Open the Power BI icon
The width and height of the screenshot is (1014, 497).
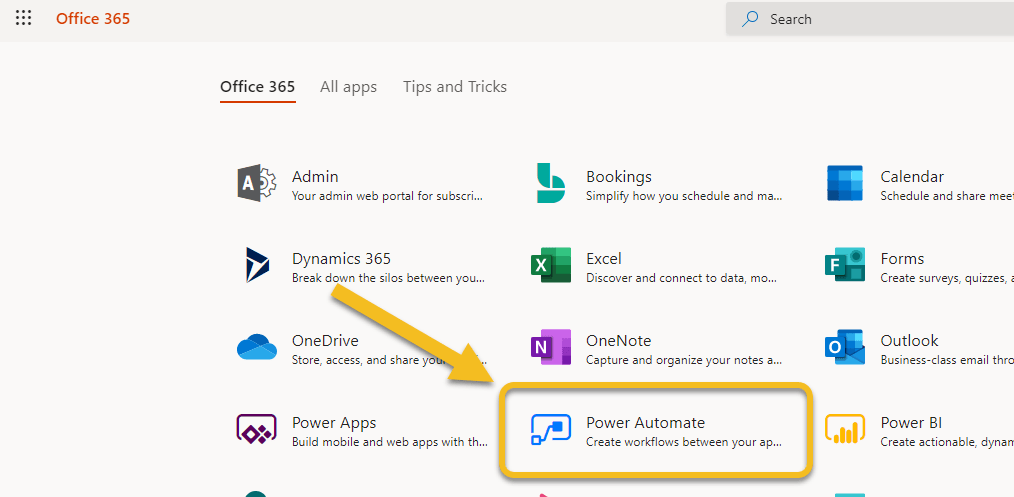845,429
